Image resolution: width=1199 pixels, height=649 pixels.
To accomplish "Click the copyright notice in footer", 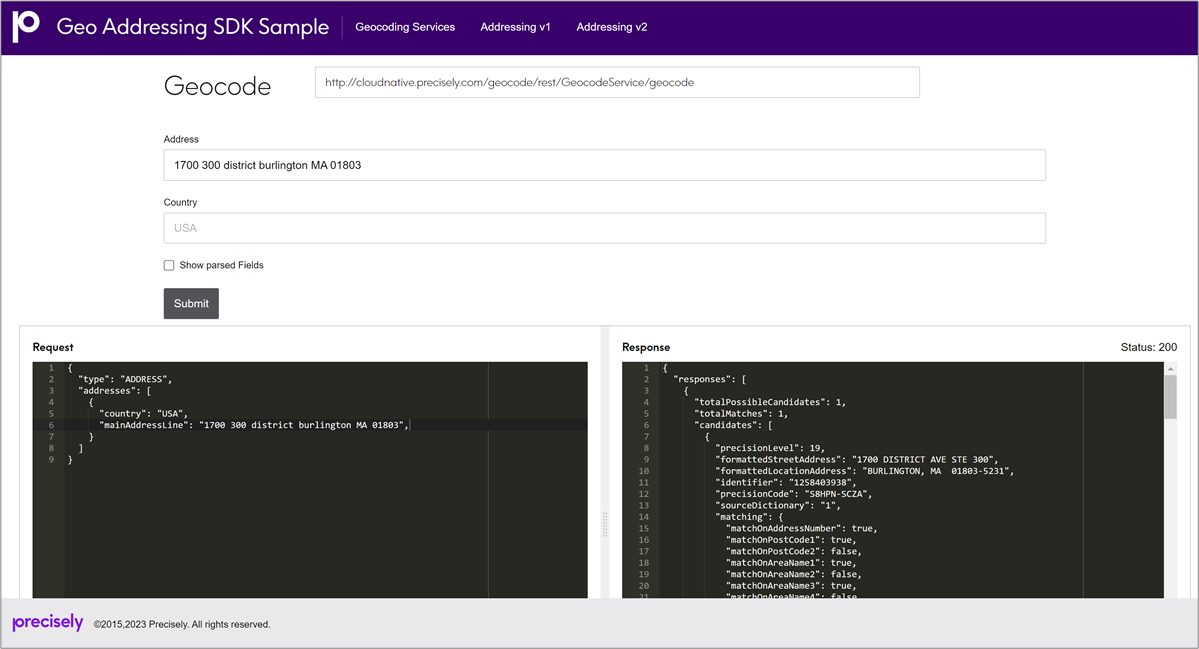I will (182, 625).
